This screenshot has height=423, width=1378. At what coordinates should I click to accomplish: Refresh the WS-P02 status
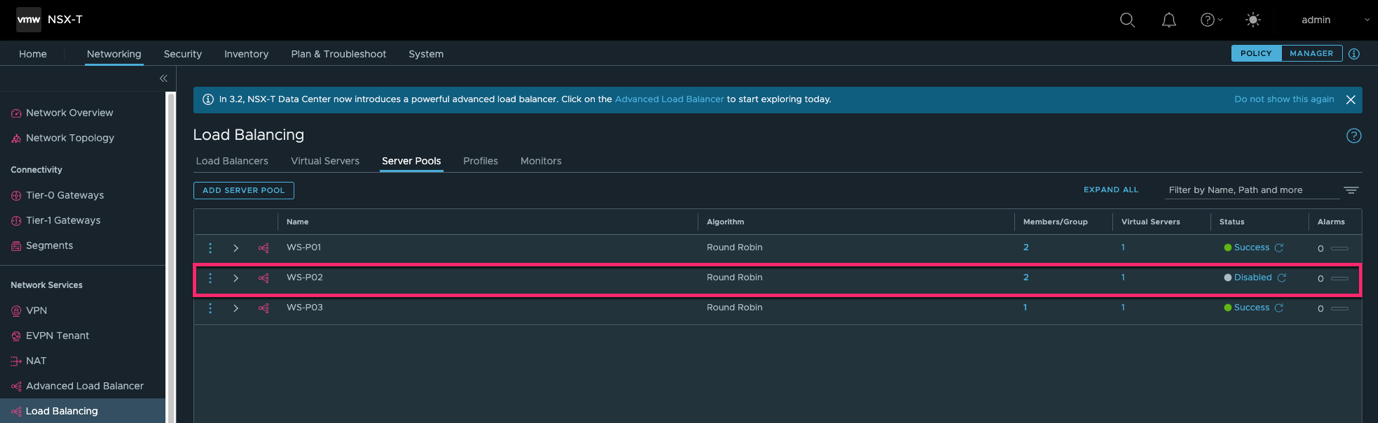point(1282,278)
